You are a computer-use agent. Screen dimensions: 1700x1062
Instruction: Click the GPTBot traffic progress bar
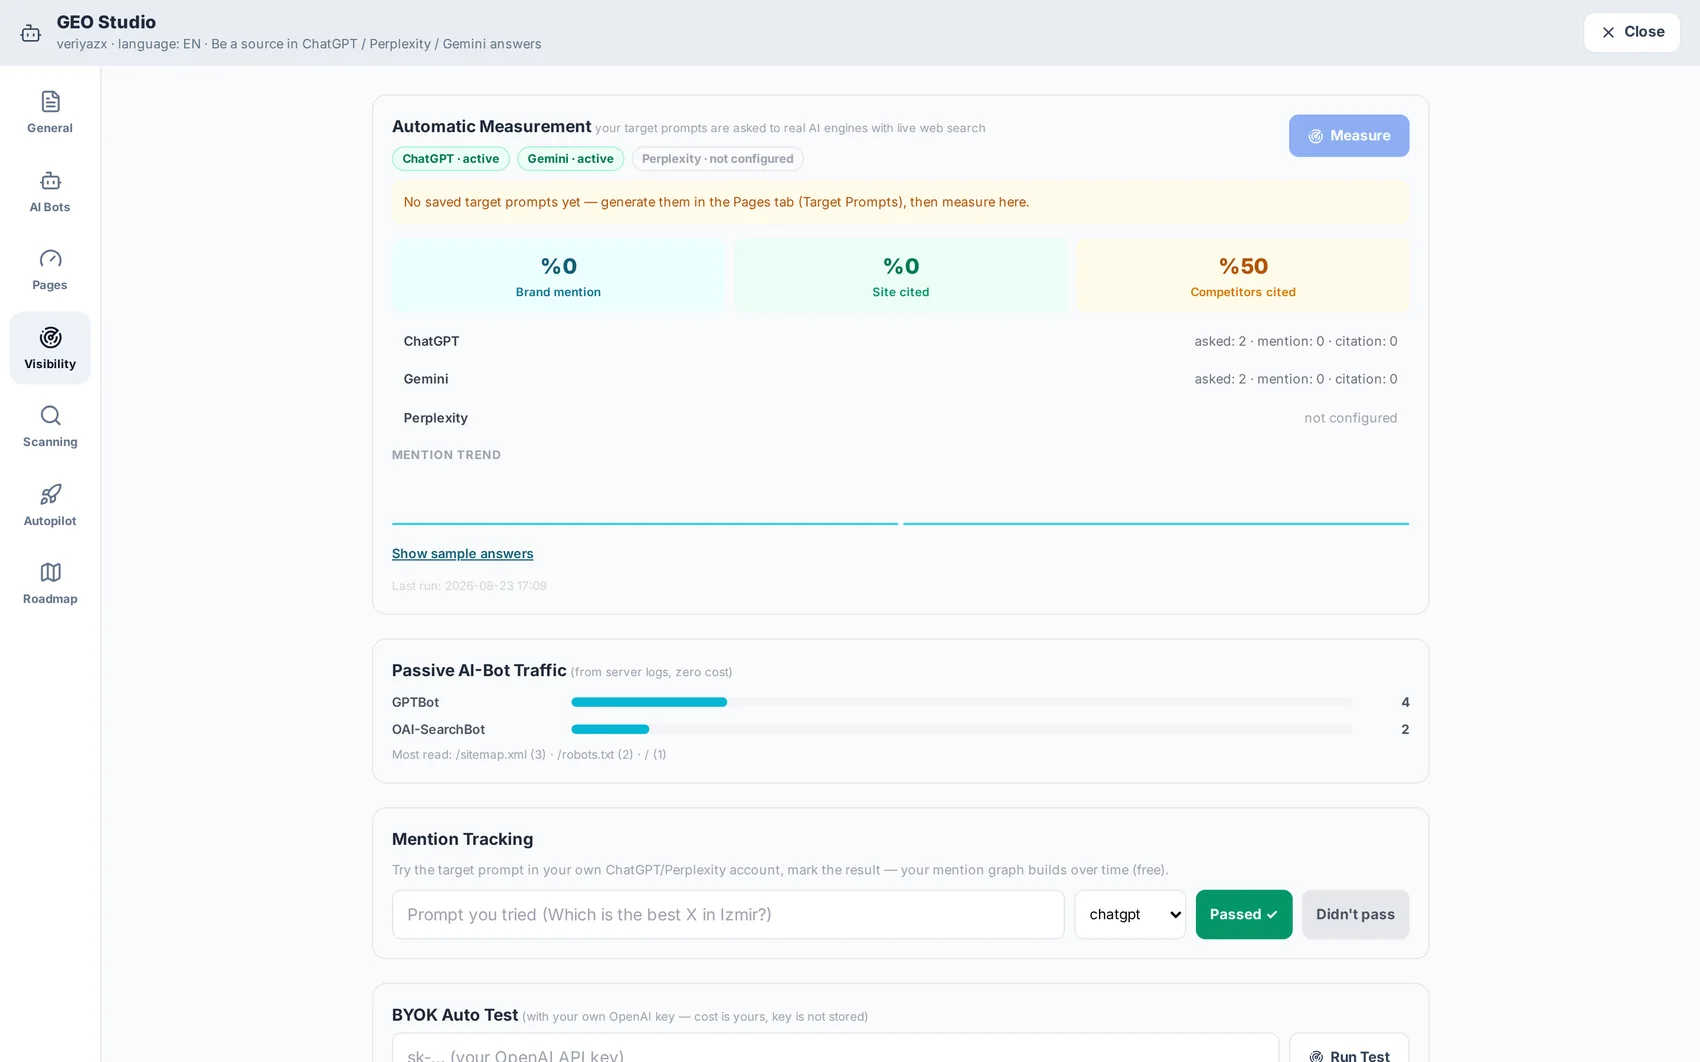[962, 702]
